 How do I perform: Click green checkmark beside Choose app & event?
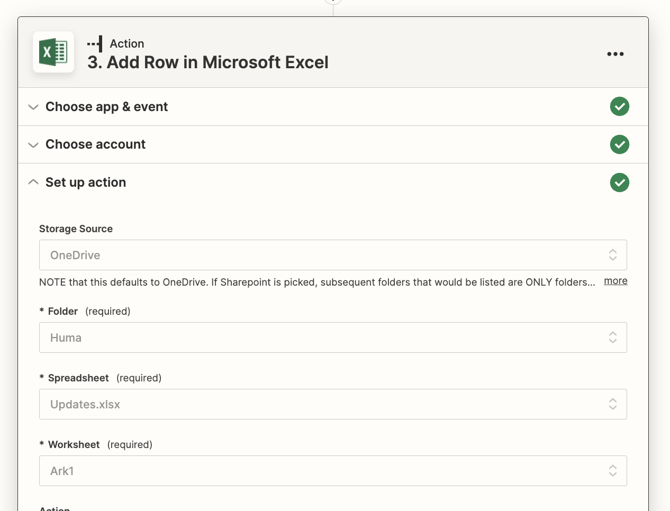pos(619,106)
